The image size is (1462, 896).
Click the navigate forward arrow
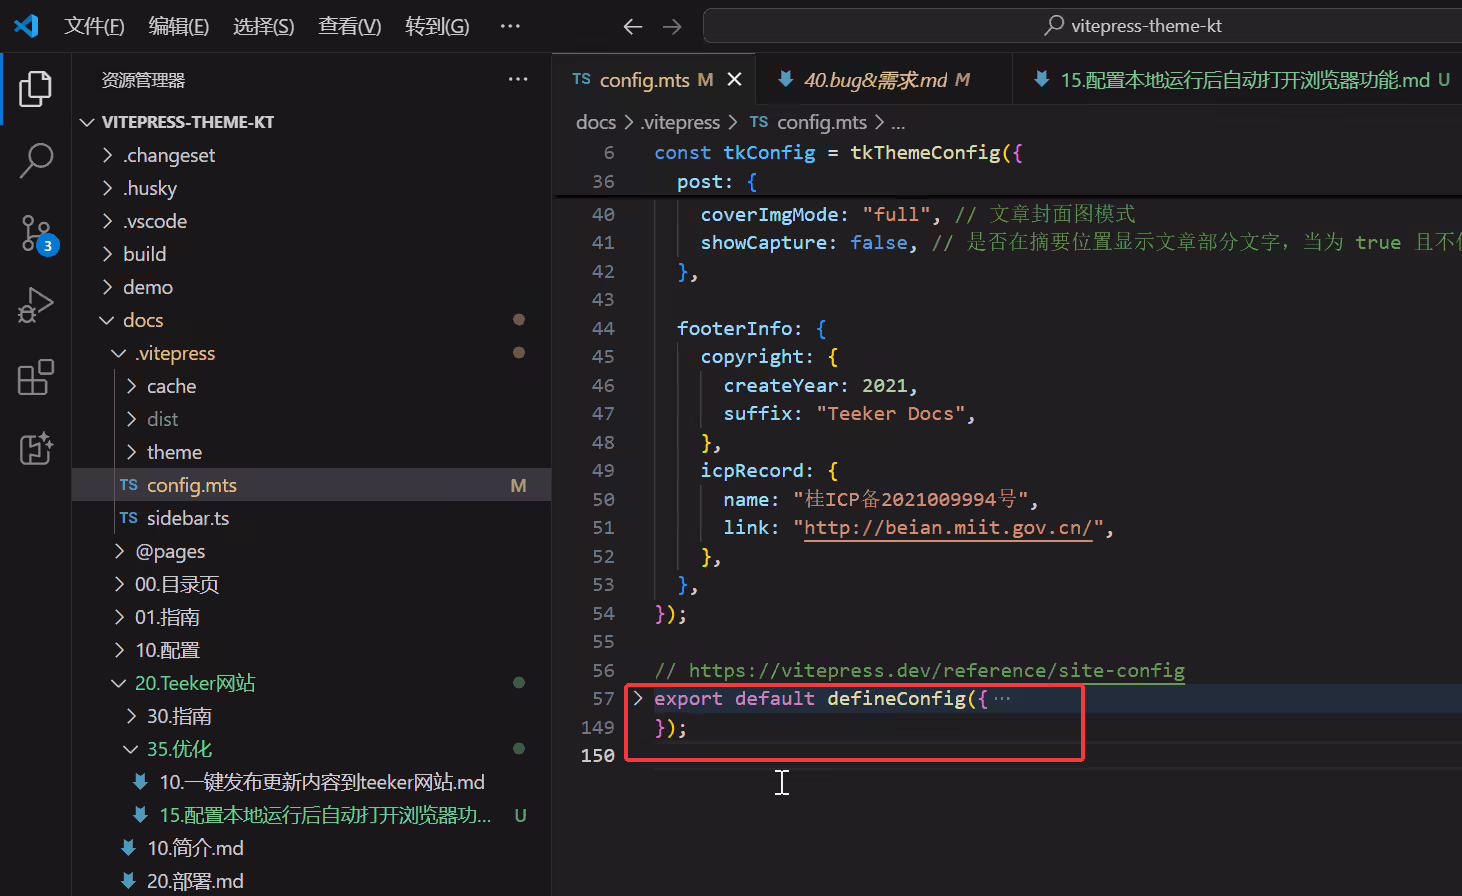point(672,26)
